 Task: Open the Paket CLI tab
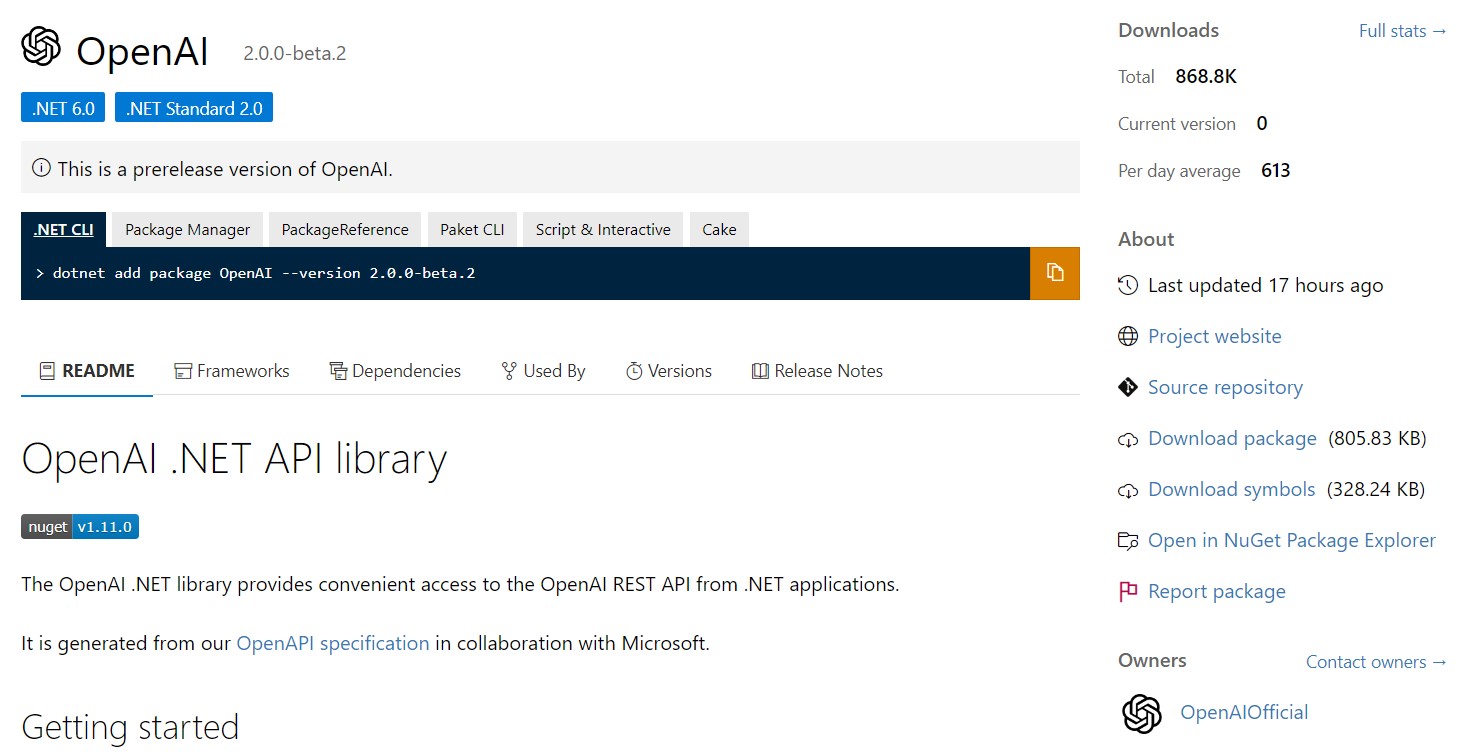click(472, 230)
